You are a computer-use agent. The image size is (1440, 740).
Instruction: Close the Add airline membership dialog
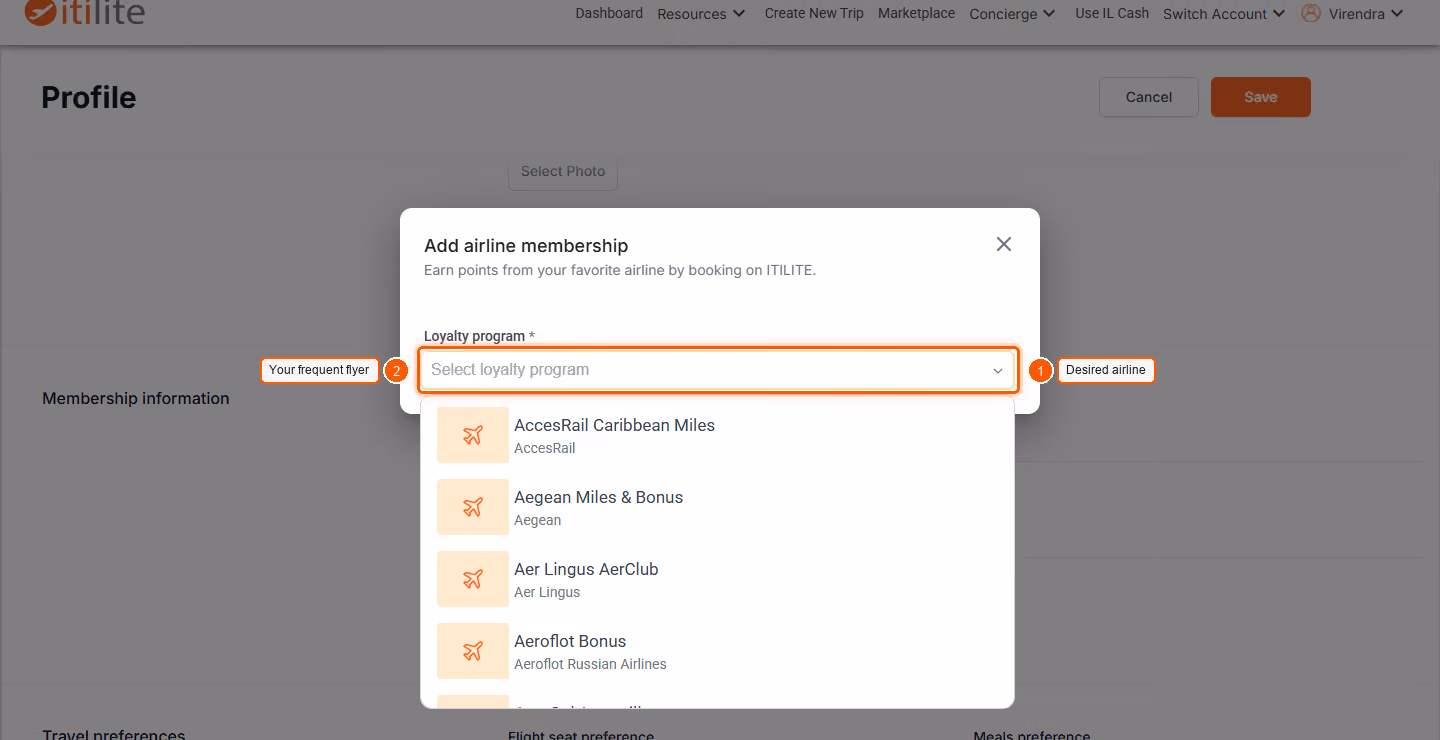click(1004, 244)
